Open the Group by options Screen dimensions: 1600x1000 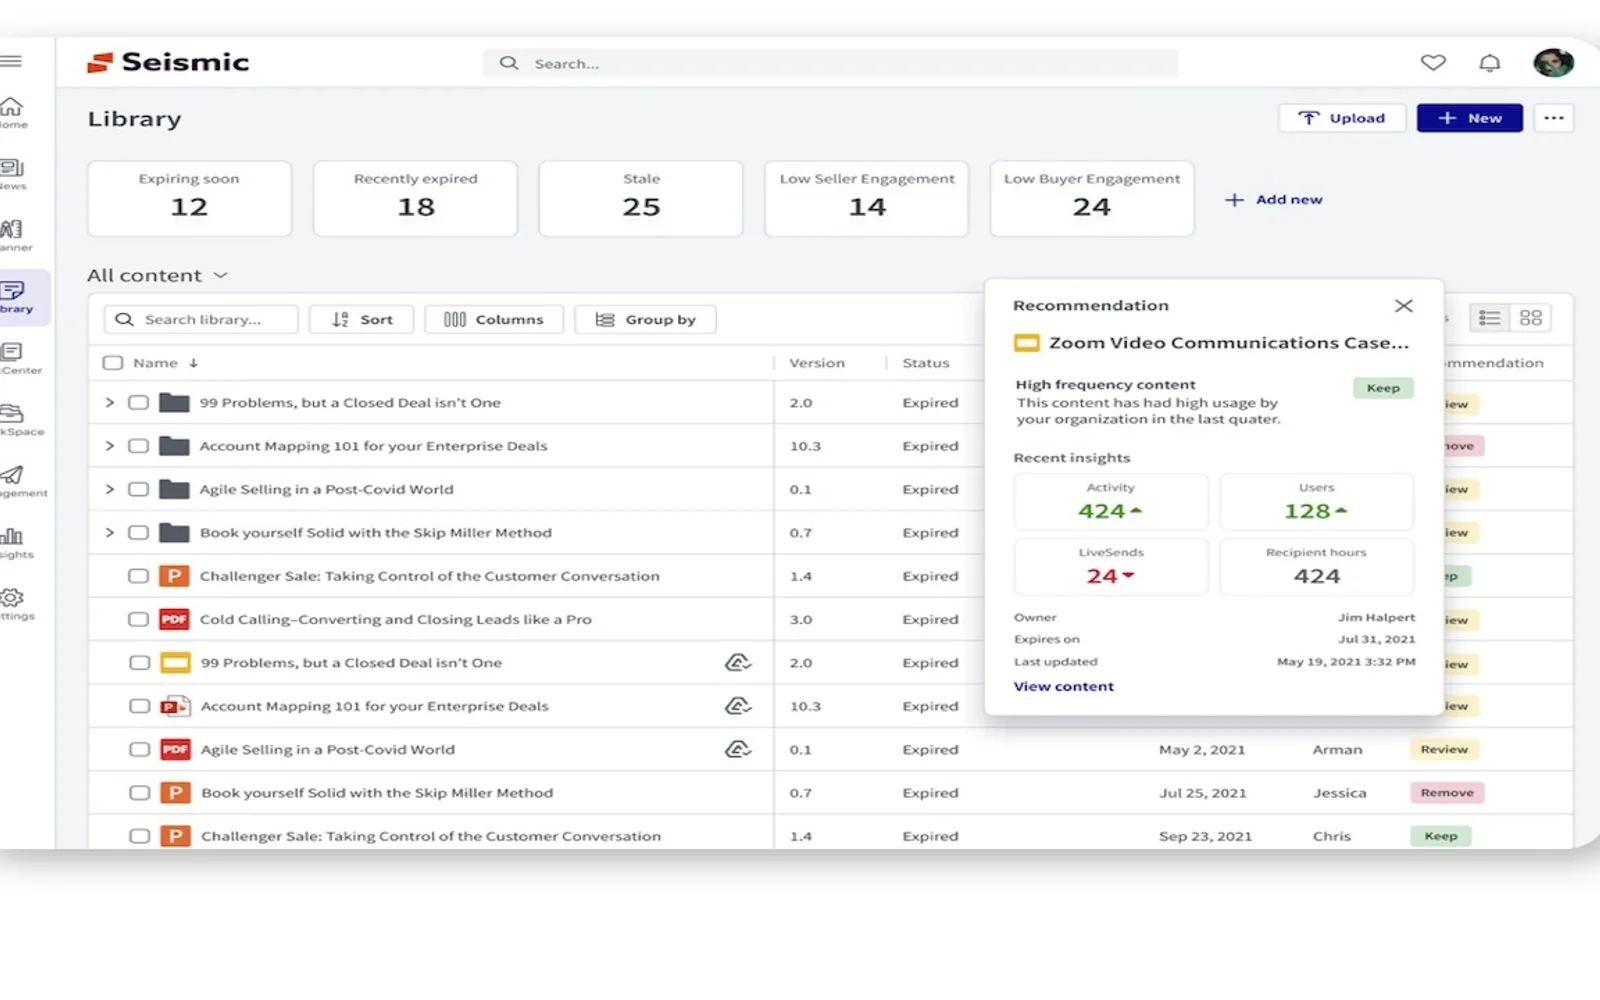pos(645,319)
